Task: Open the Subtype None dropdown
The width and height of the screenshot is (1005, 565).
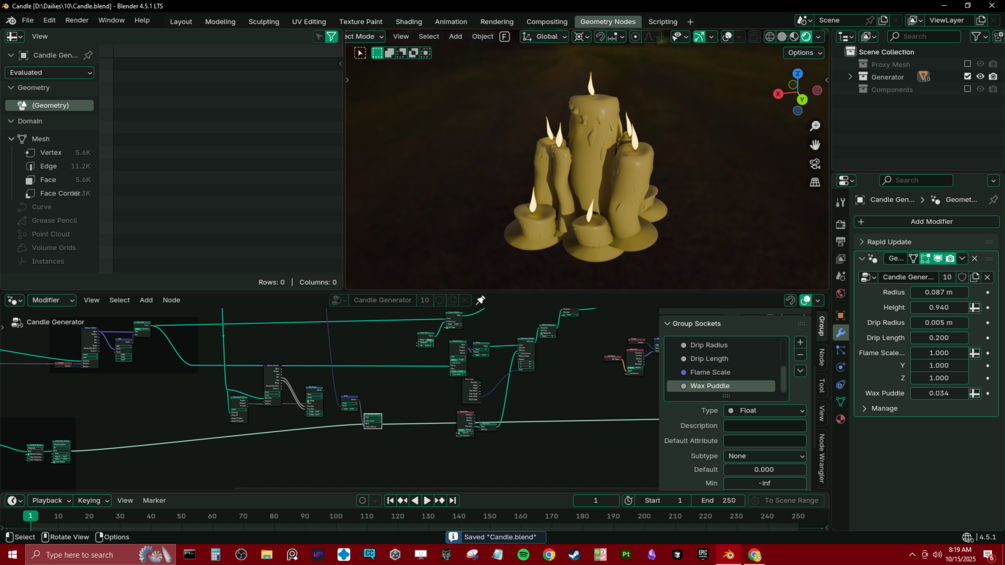Action: [765, 456]
